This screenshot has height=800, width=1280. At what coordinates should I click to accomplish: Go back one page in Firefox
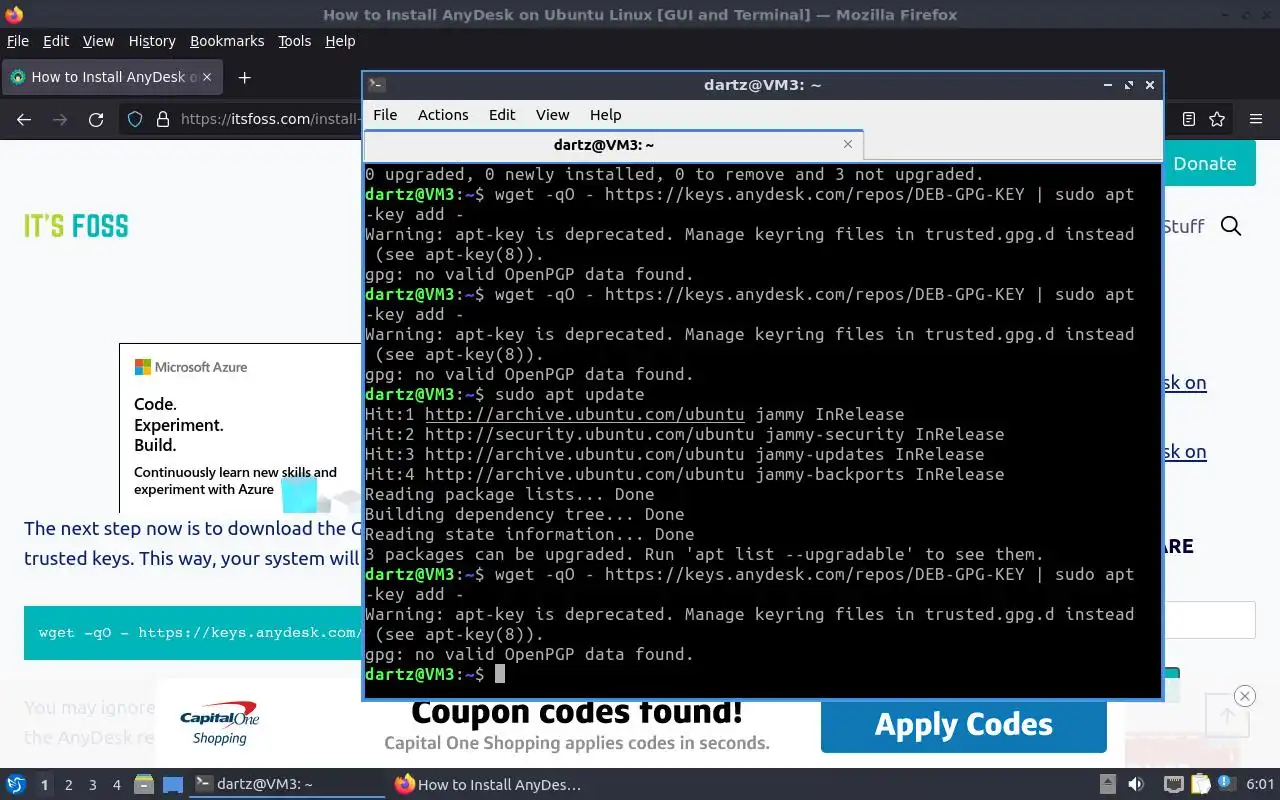point(24,119)
